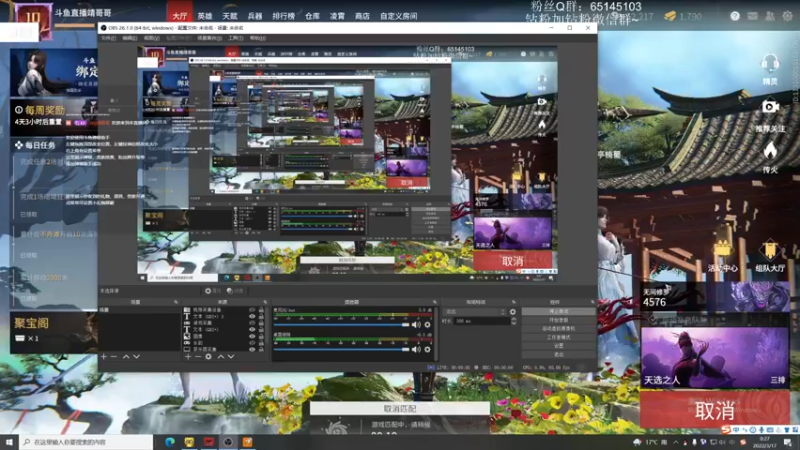The image size is (800, 450).
Task: Open the 传火 flame icon in game
Action: 770,151
